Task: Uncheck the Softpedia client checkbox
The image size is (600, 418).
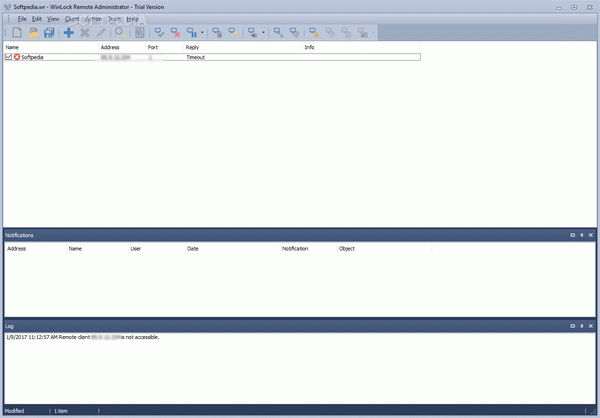Action: click(8, 57)
